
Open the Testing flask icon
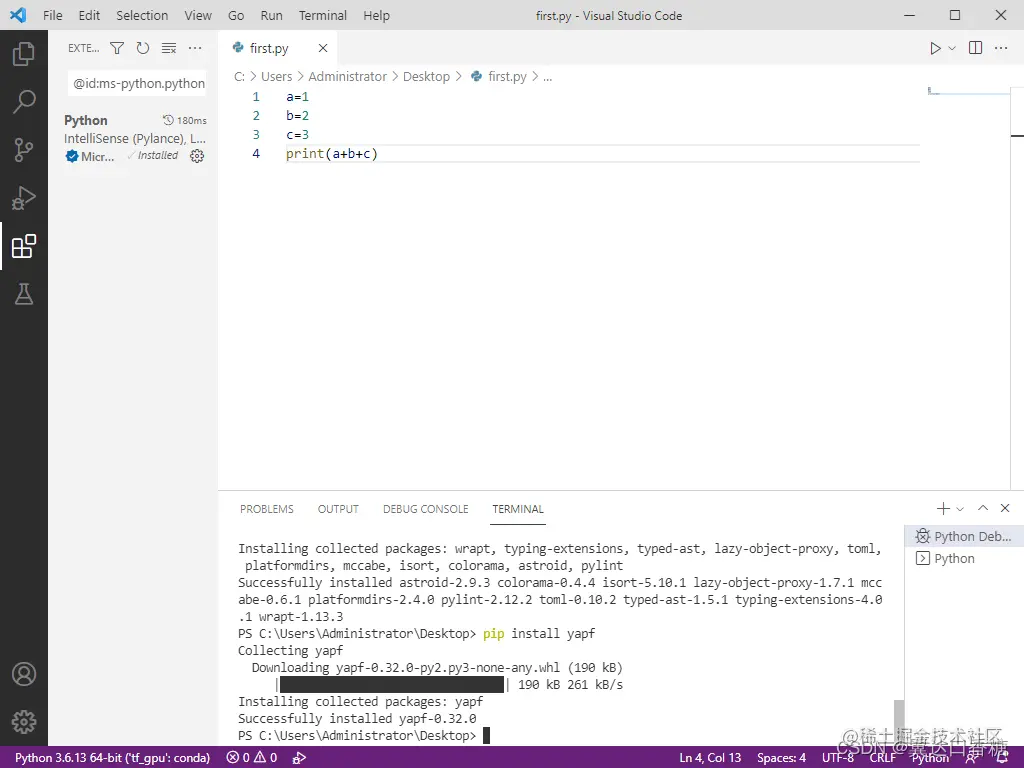pyautogui.click(x=24, y=295)
